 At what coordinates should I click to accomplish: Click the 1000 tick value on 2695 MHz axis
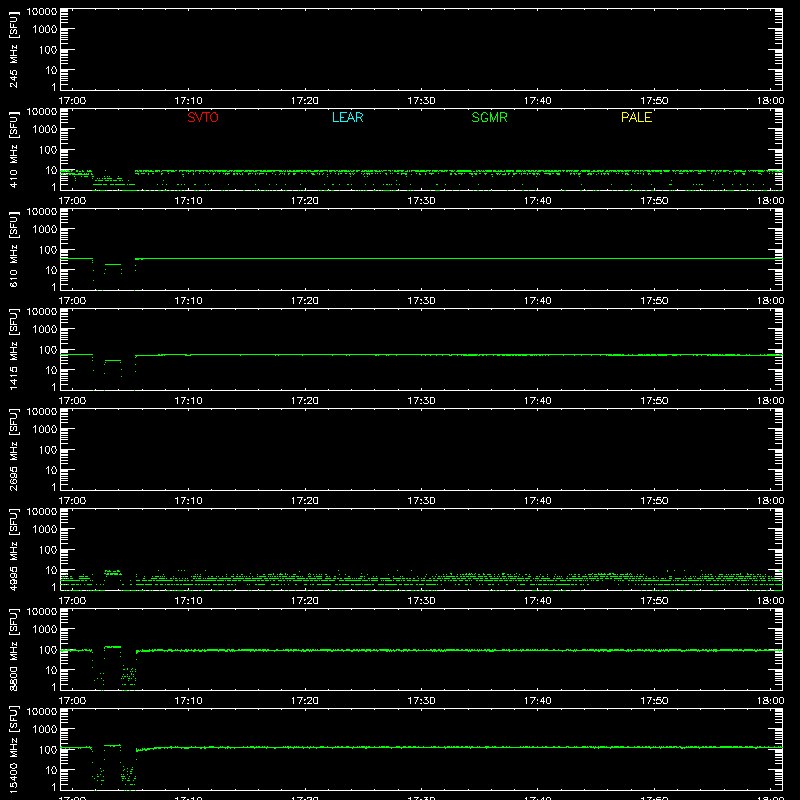coord(45,430)
